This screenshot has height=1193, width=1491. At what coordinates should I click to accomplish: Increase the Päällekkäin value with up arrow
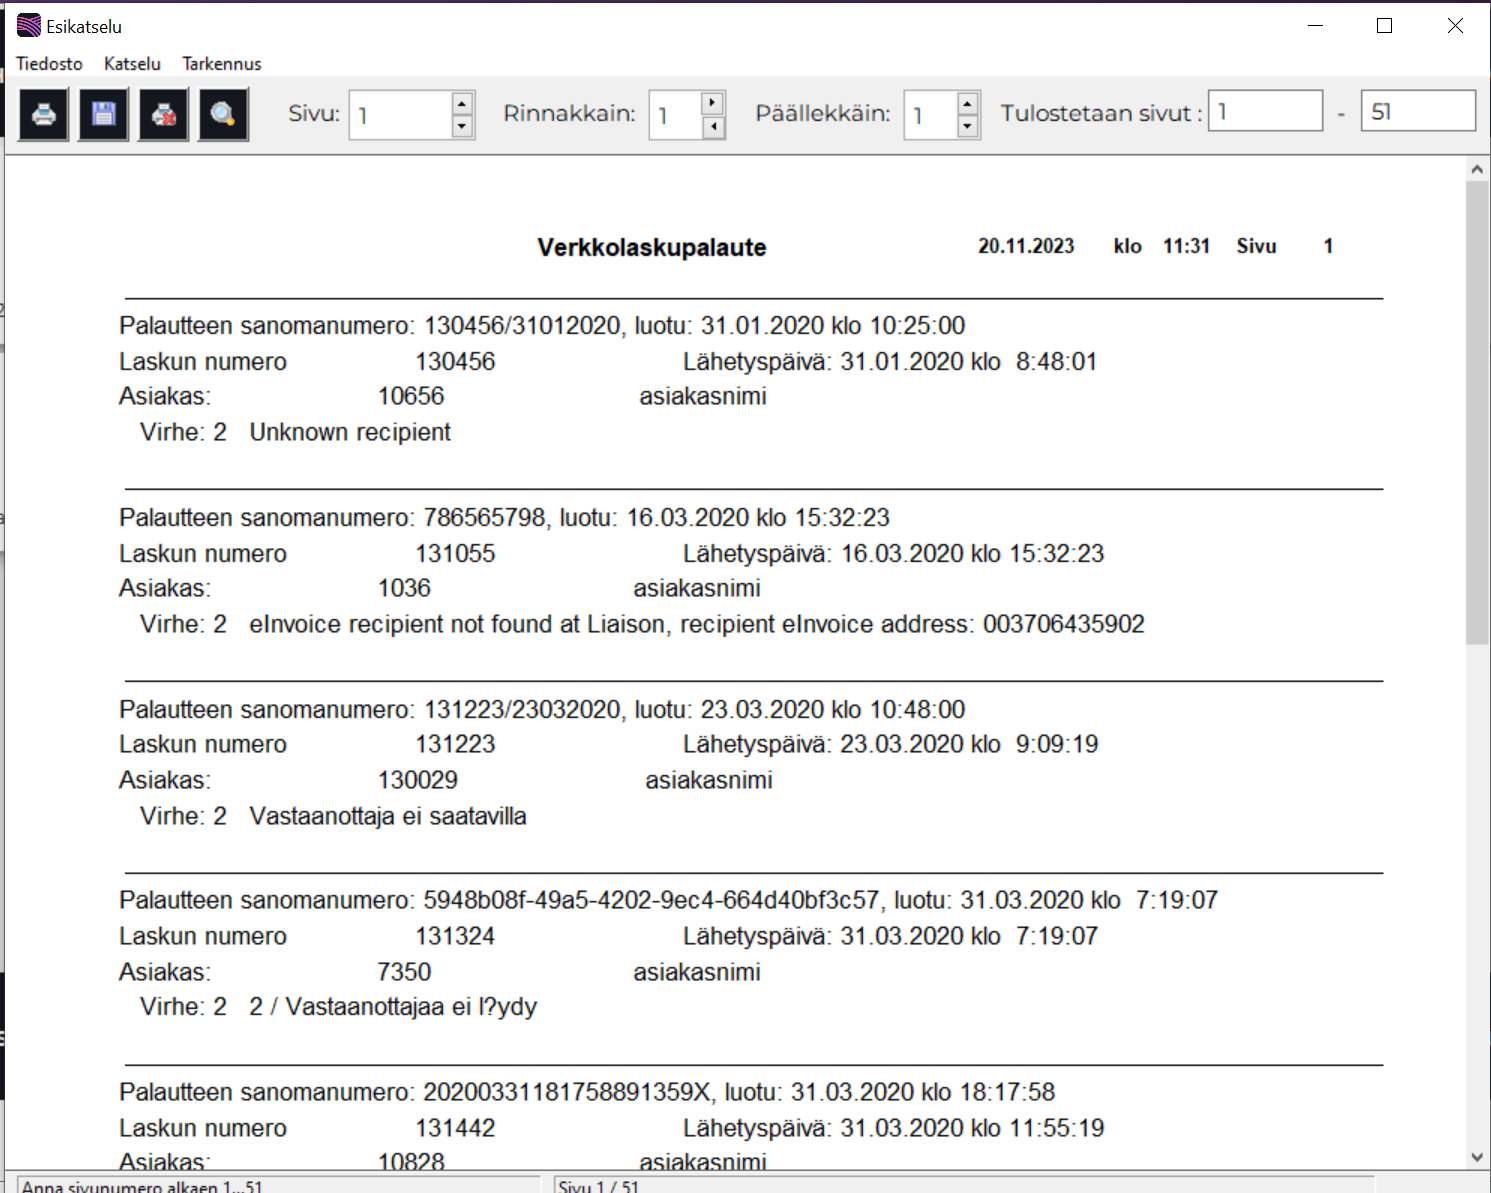click(x=967, y=104)
